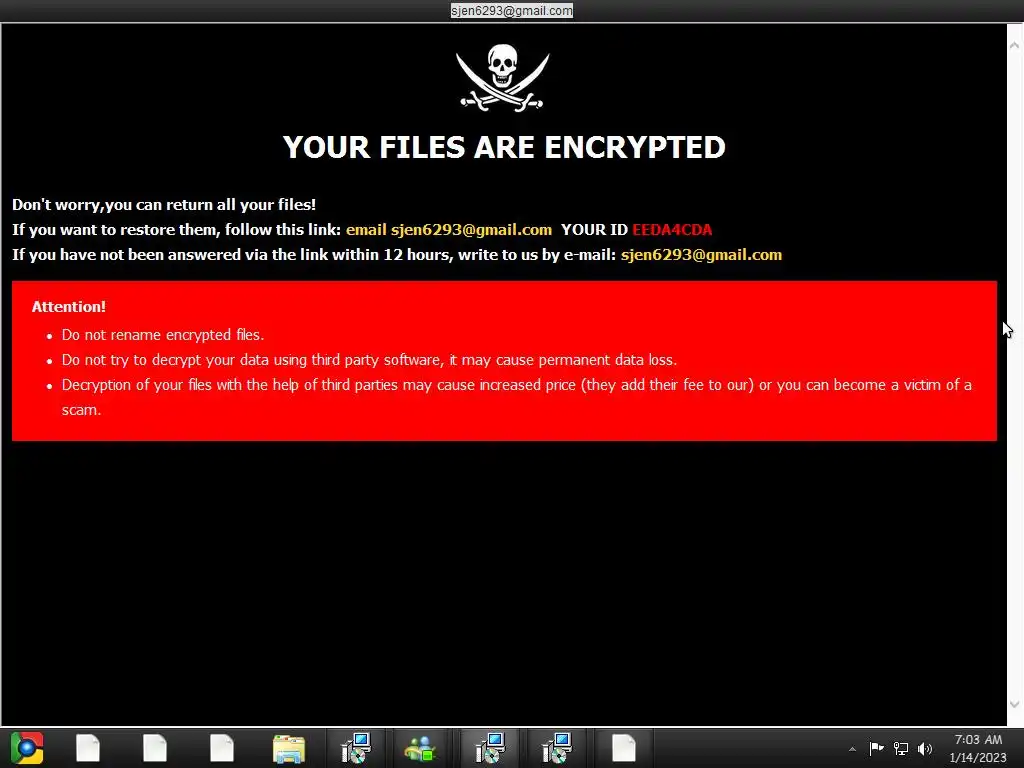Open the Windows Explorer folder taskbar icon
The width and height of the screenshot is (1024, 768).
[289, 748]
